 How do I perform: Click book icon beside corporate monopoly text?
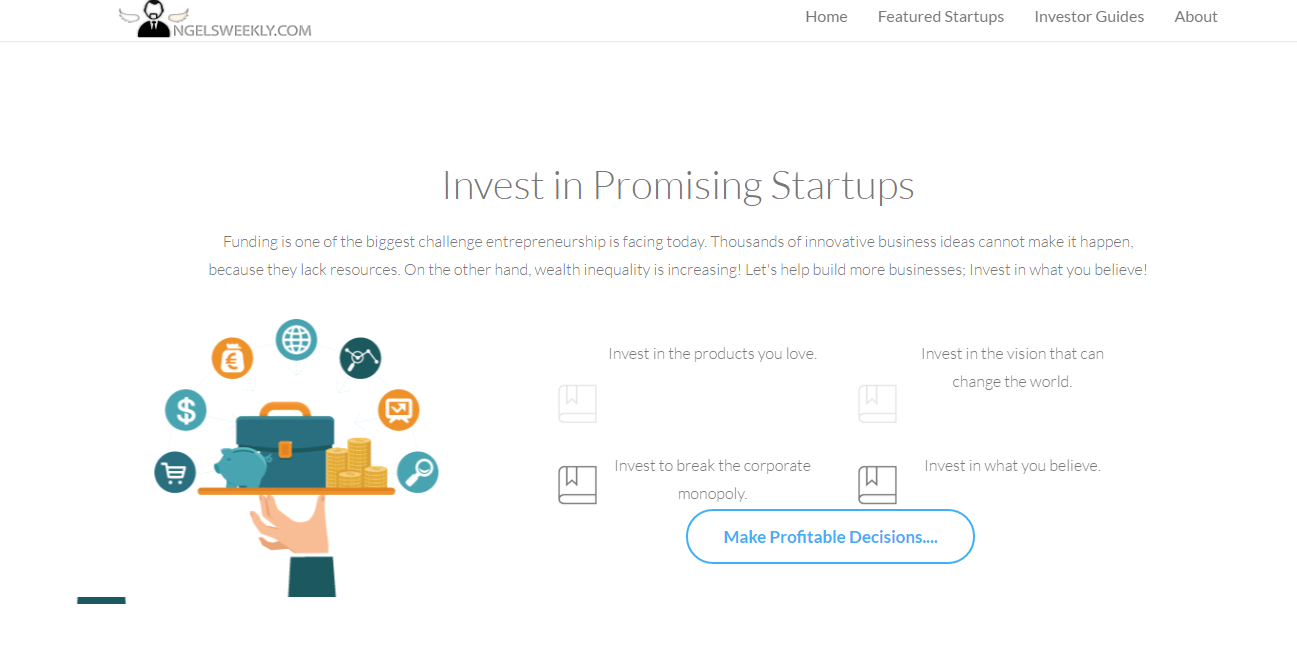tap(577, 485)
